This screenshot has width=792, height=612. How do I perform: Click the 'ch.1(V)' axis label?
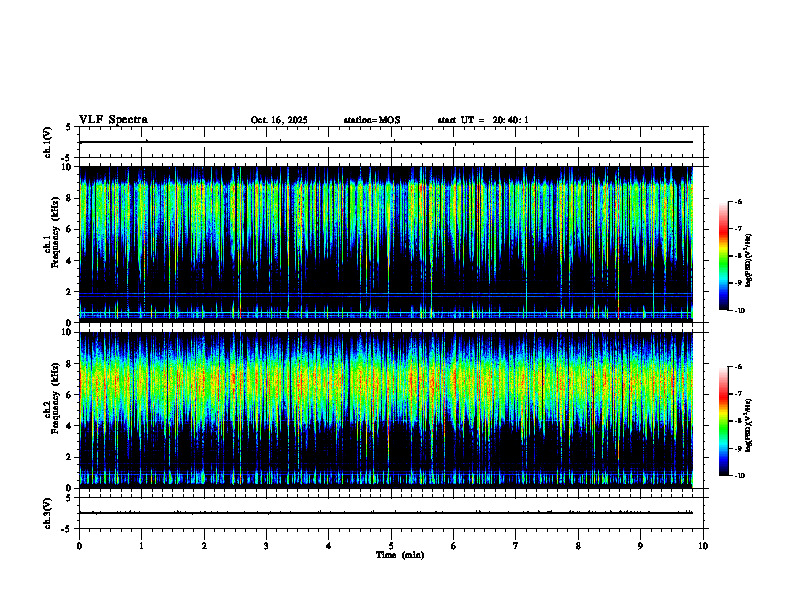(x=48, y=142)
